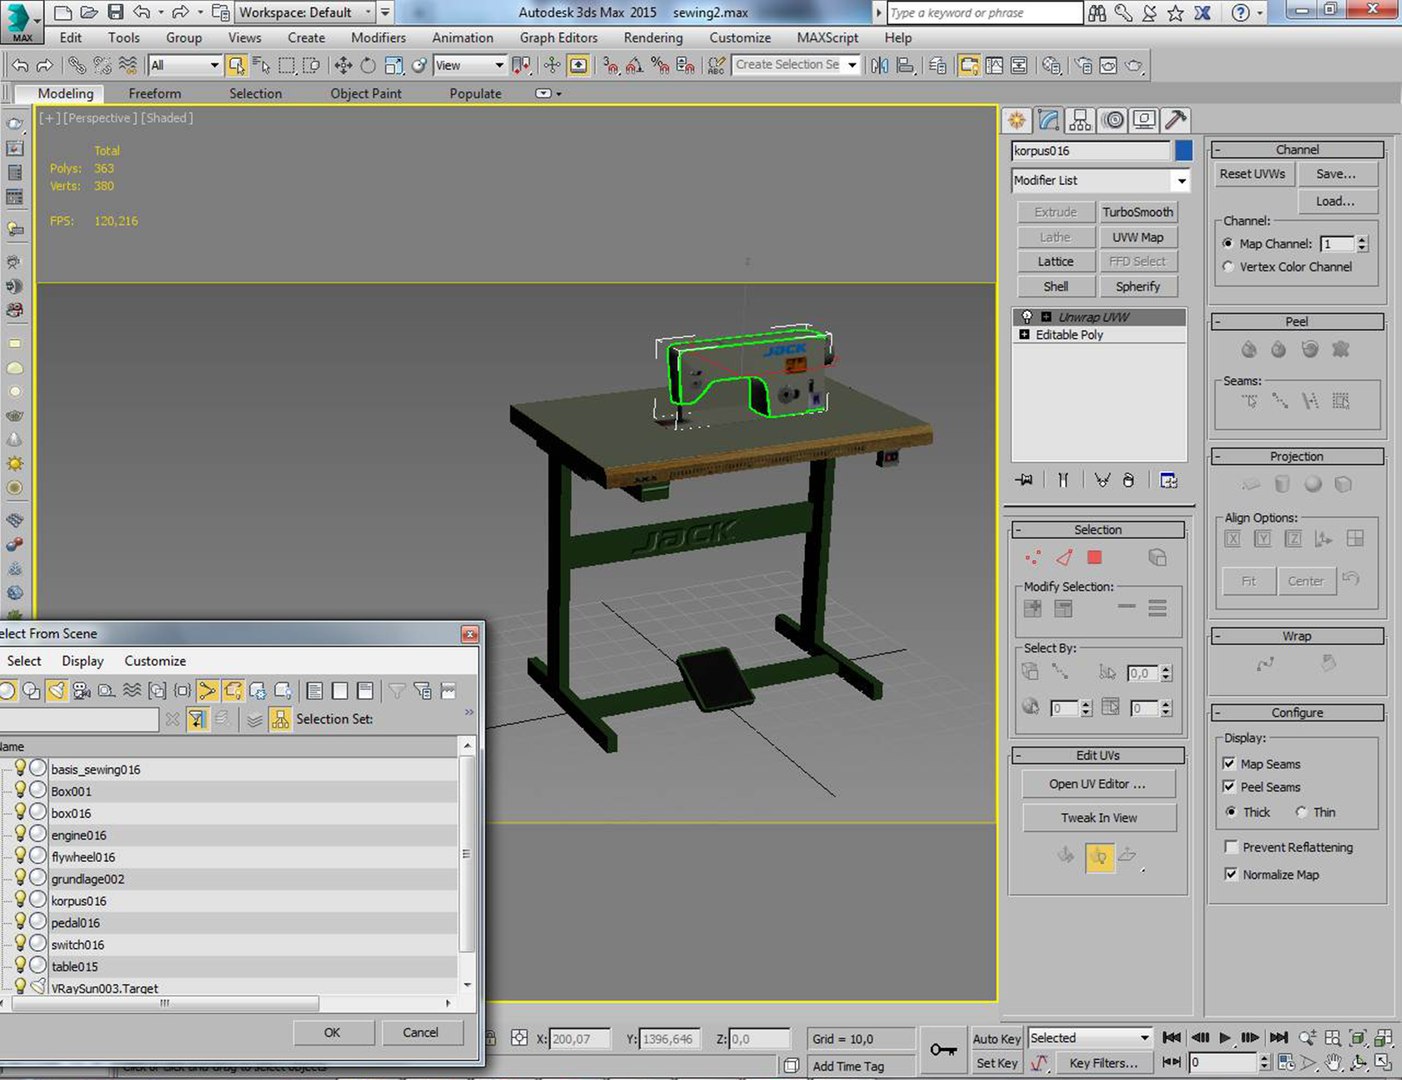This screenshot has height=1080, width=1402.
Task: Open the Selected key filter dropdown
Action: (x=1145, y=1038)
